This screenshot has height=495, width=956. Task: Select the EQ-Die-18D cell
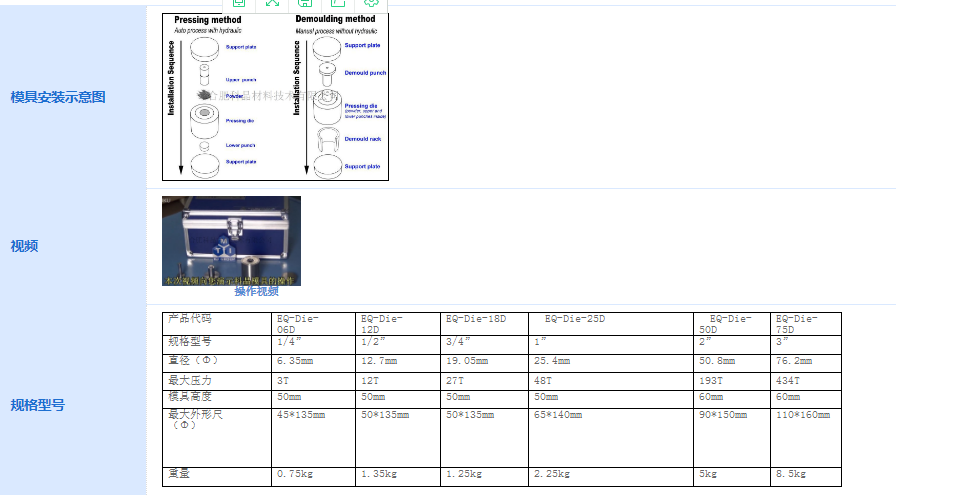point(484,324)
